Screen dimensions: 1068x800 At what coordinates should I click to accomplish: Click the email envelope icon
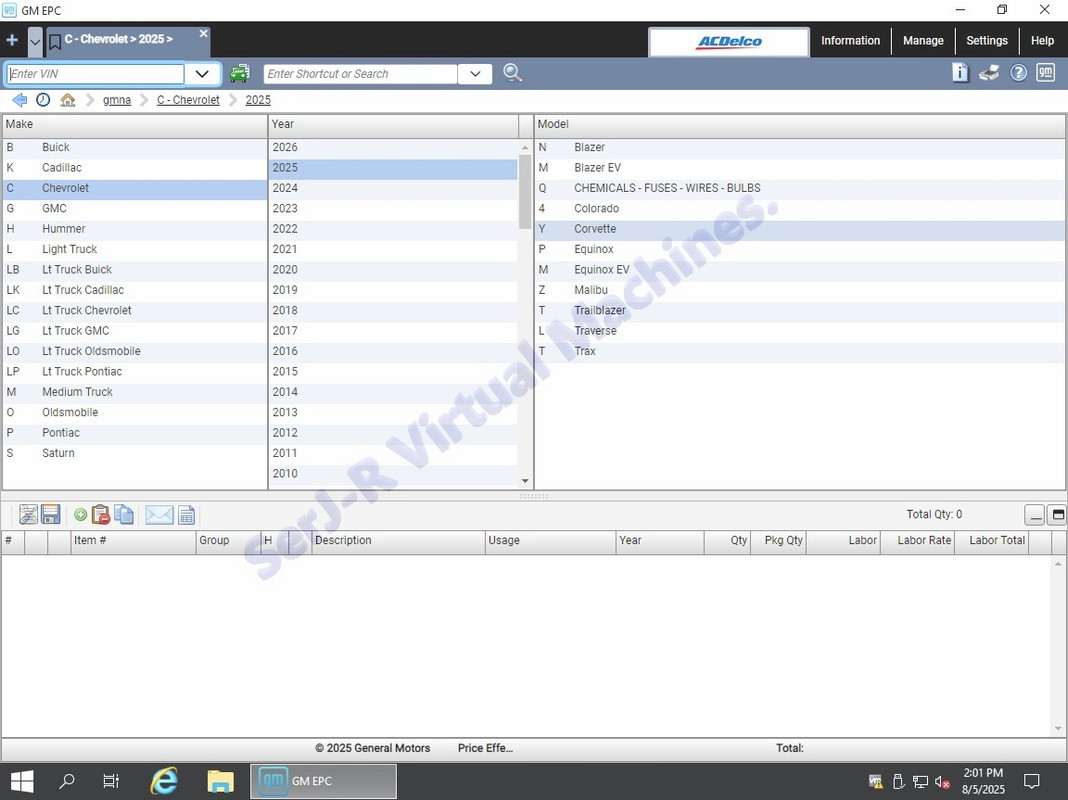tap(159, 515)
